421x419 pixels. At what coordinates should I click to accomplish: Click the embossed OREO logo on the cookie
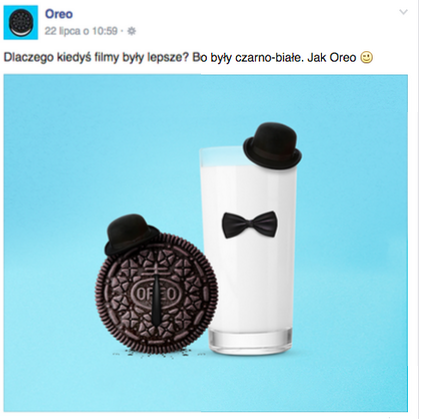click(154, 294)
